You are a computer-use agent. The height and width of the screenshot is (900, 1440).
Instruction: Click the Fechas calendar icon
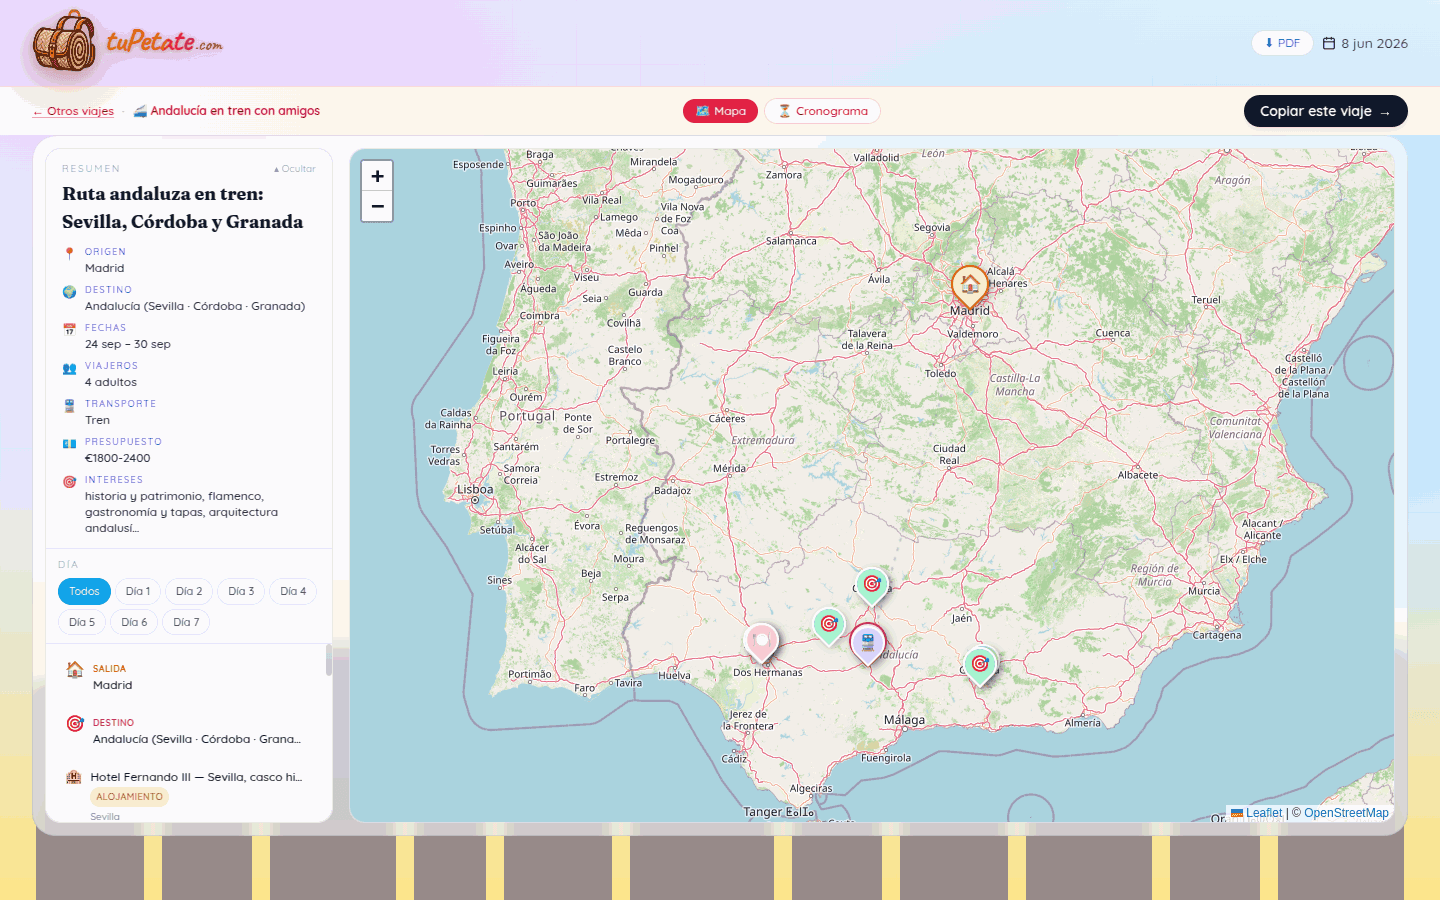point(69,329)
